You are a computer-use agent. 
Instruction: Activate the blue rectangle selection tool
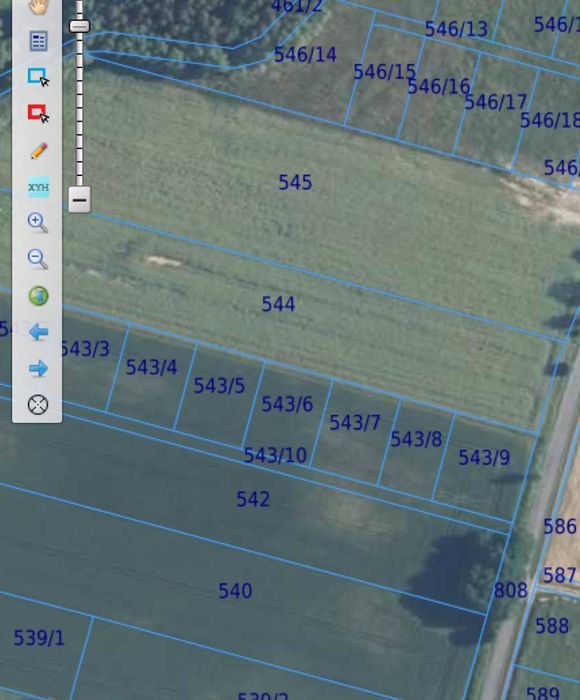(38, 77)
